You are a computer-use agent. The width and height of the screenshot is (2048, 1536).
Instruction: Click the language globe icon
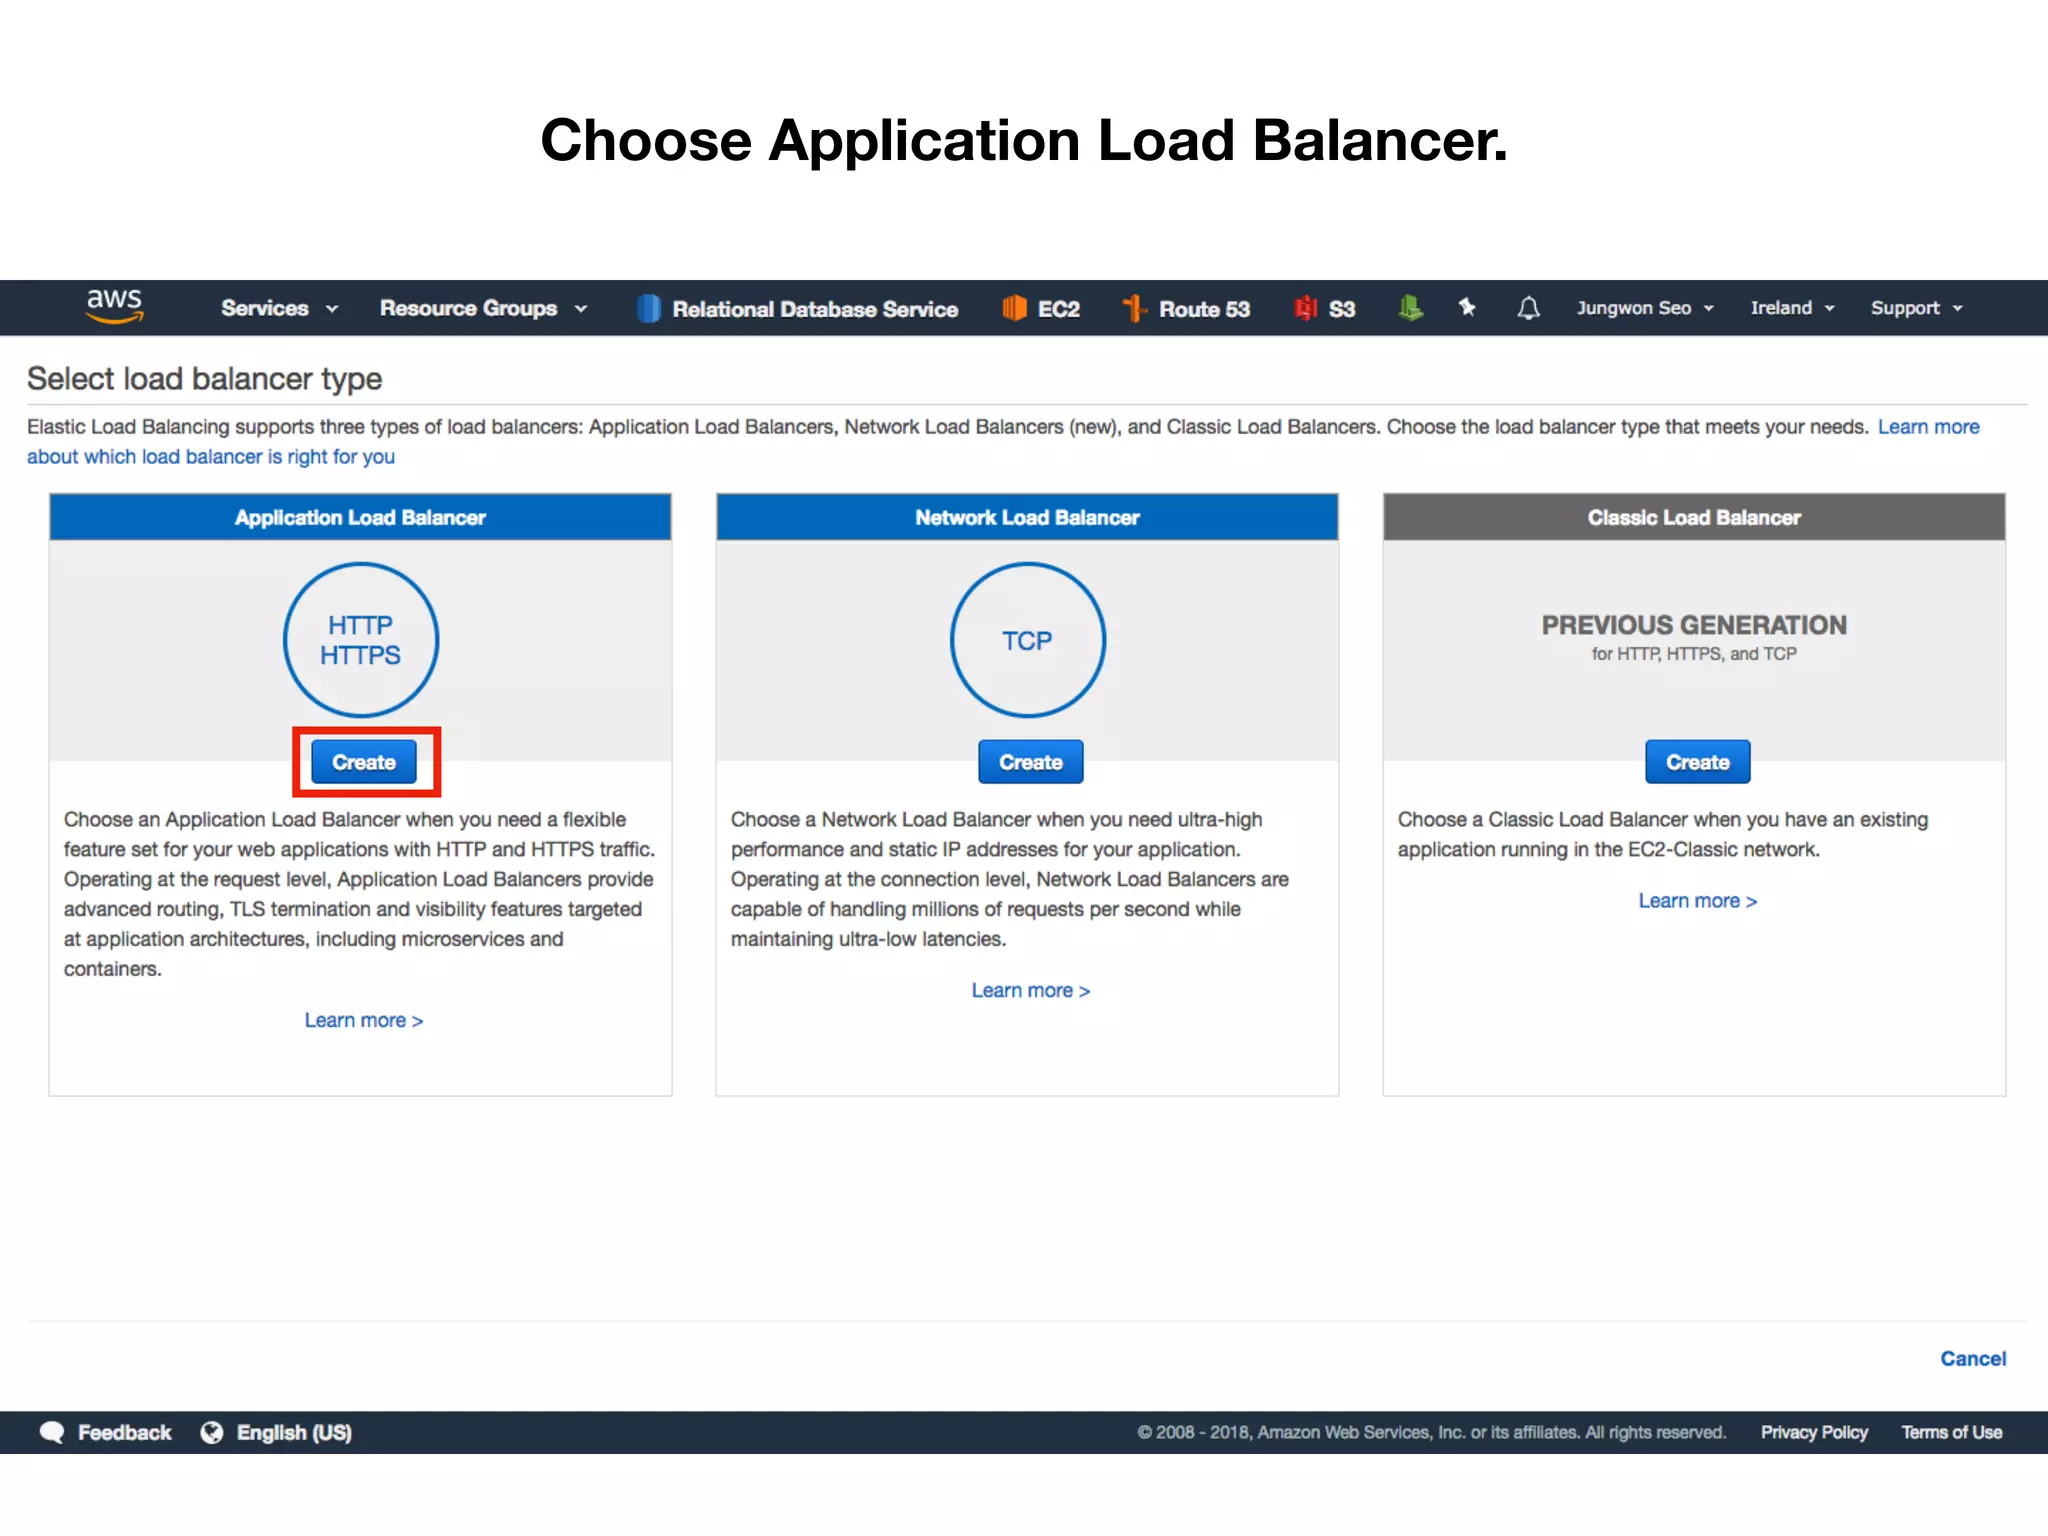click(212, 1433)
